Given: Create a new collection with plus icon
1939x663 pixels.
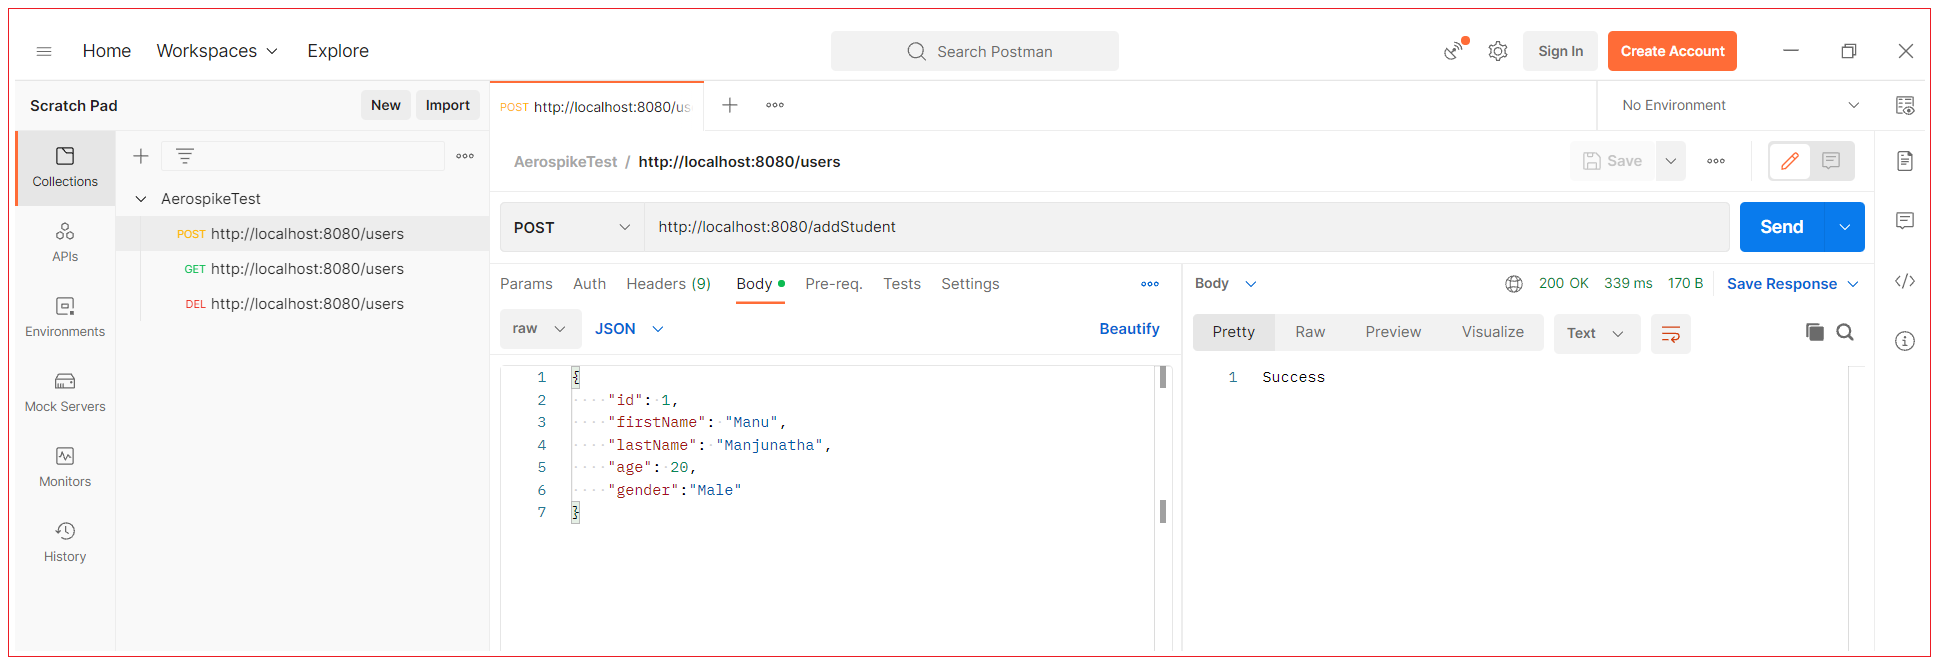Looking at the screenshot, I should pyautogui.click(x=141, y=156).
